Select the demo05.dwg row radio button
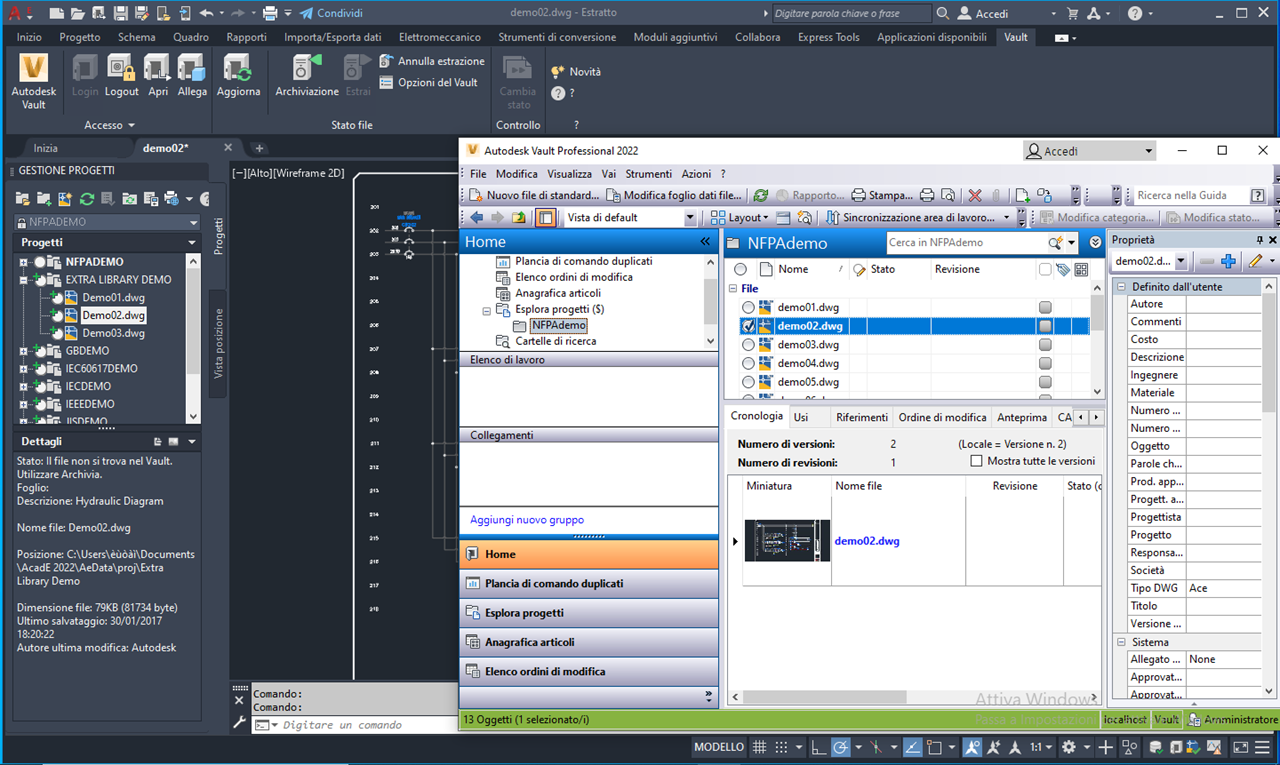This screenshot has height=765, width=1280. click(x=748, y=382)
